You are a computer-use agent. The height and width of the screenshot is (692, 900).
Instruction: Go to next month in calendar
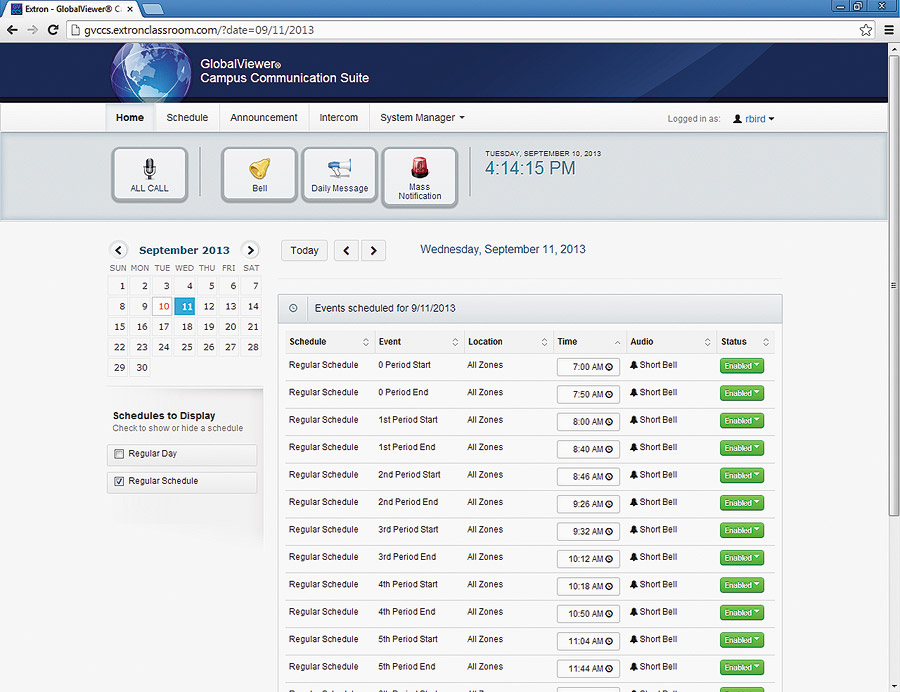point(250,250)
